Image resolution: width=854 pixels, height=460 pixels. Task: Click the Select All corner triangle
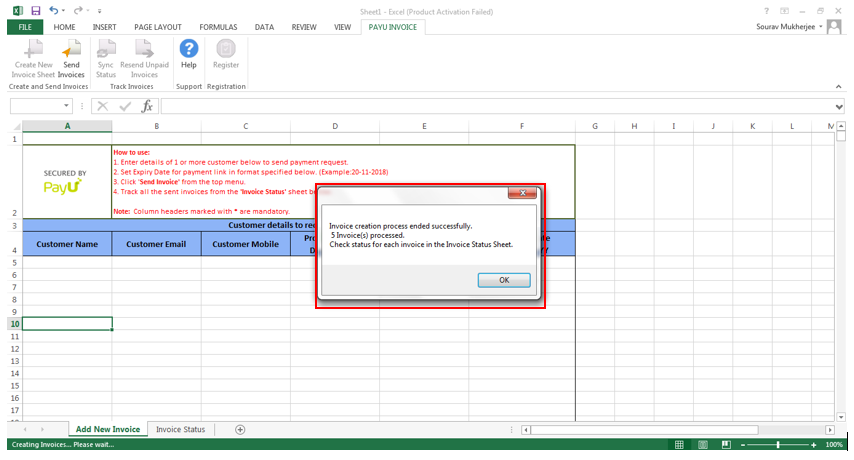pos(15,126)
